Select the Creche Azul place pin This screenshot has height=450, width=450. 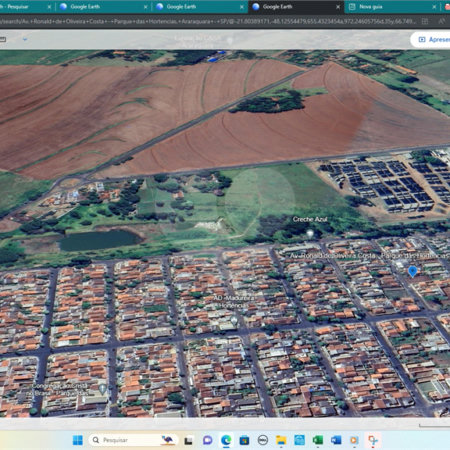click(310, 234)
